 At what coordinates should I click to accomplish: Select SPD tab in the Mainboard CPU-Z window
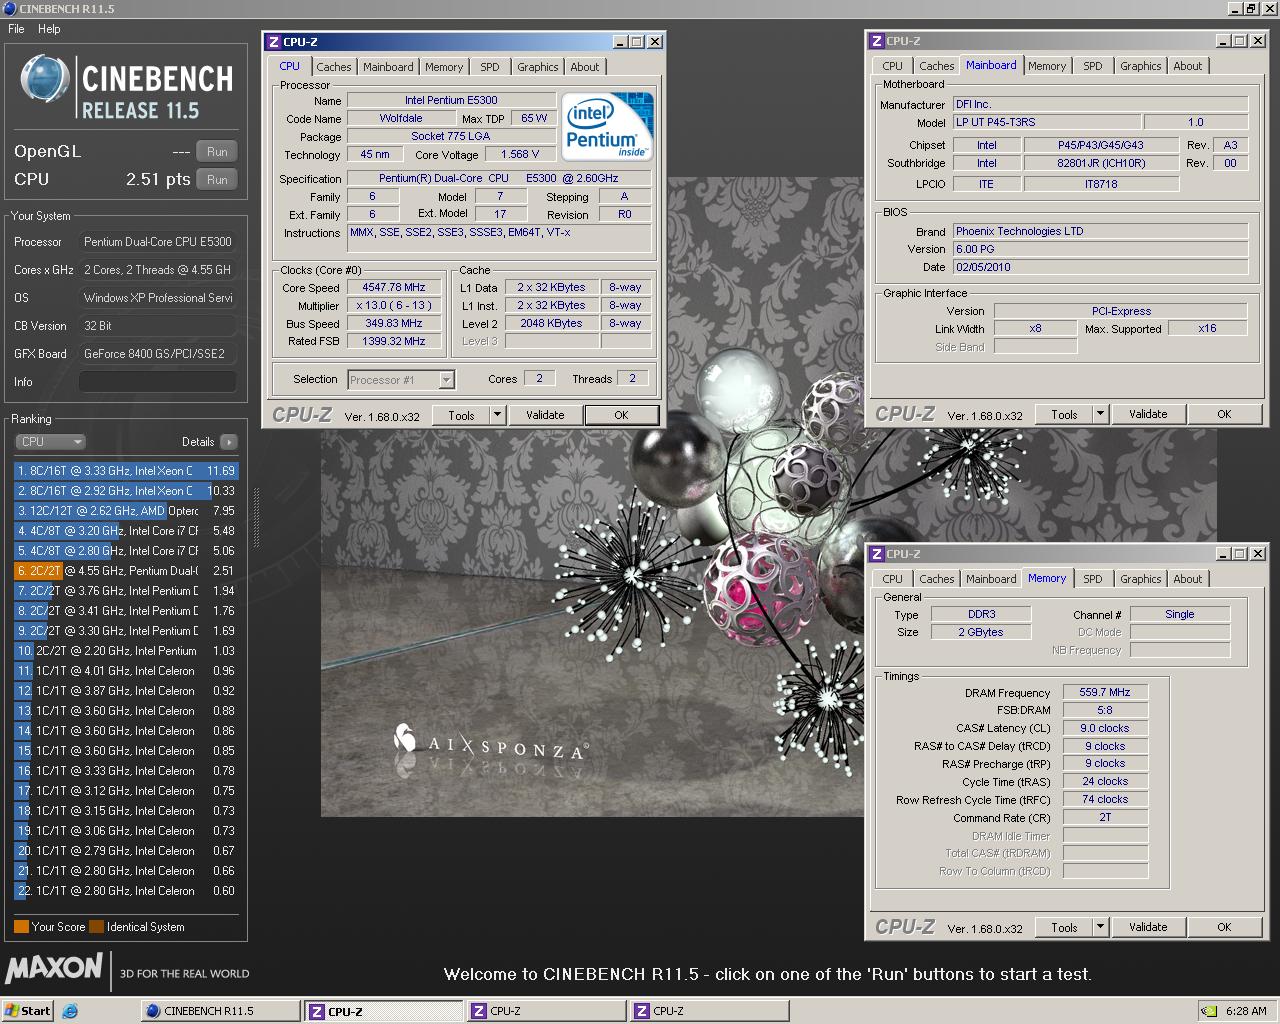click(1093, 66)
